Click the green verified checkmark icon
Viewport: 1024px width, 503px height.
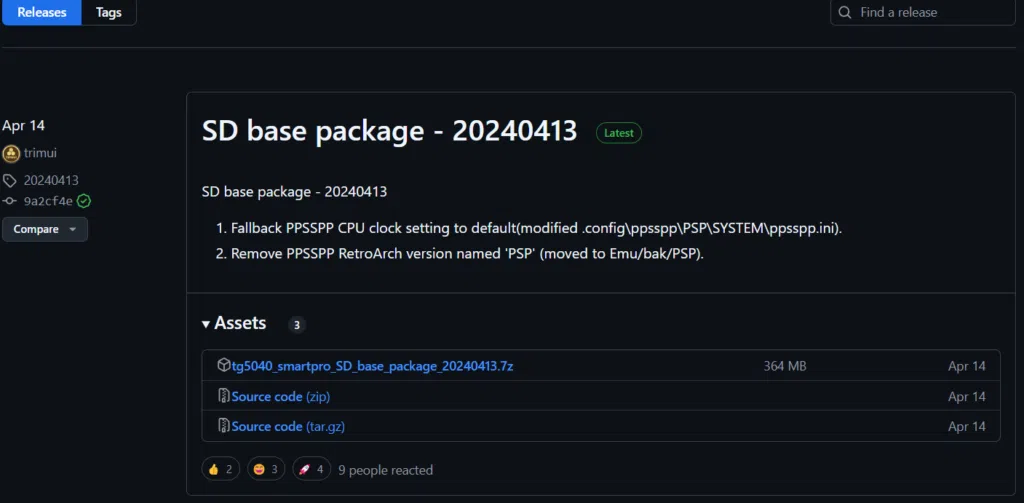click(x=84, y=201)
